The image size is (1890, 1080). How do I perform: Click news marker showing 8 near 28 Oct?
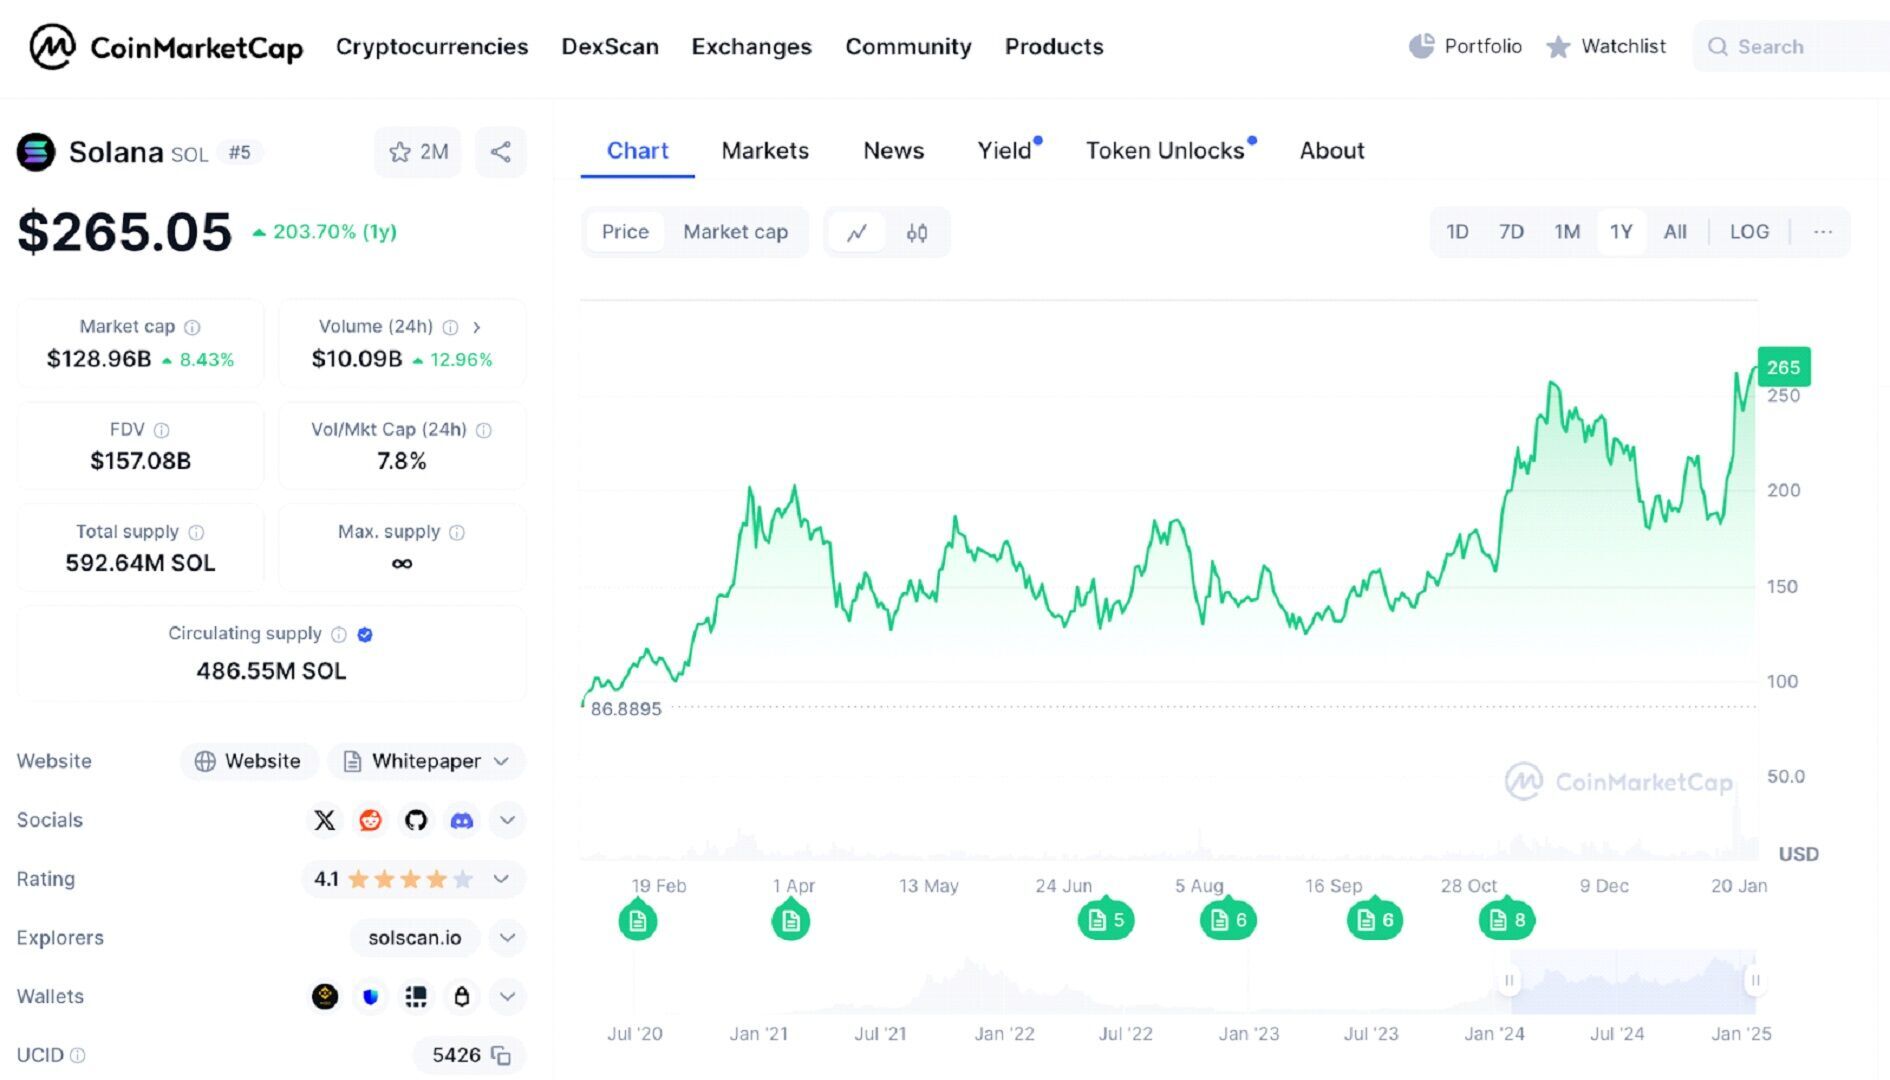[1507, 920]
